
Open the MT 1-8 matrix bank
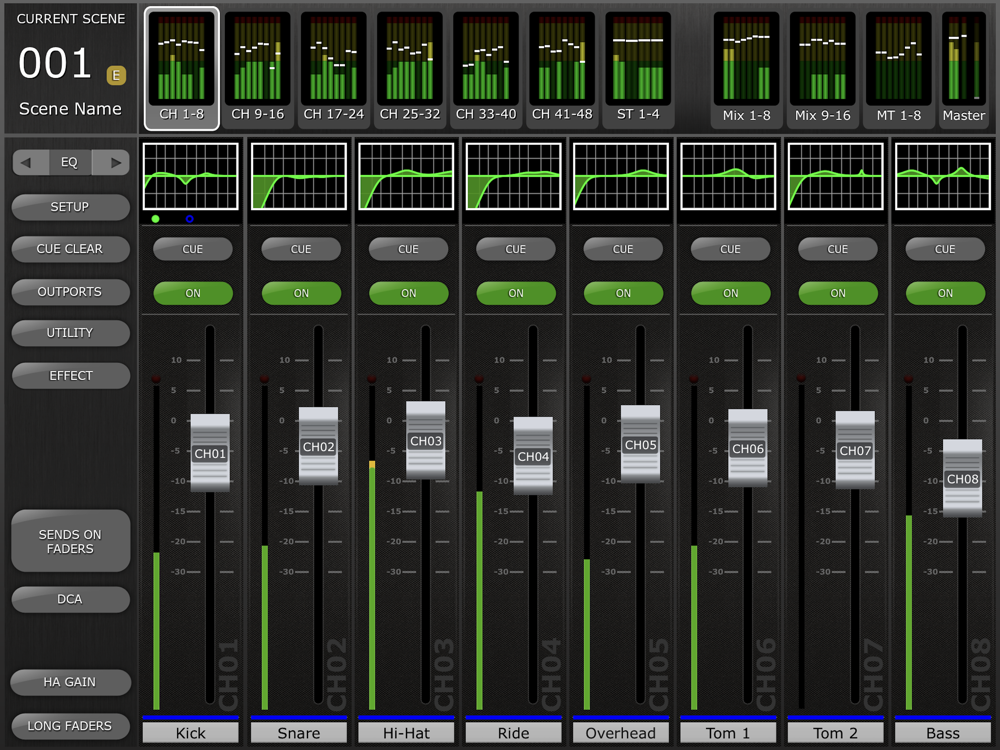pos(899,68)
